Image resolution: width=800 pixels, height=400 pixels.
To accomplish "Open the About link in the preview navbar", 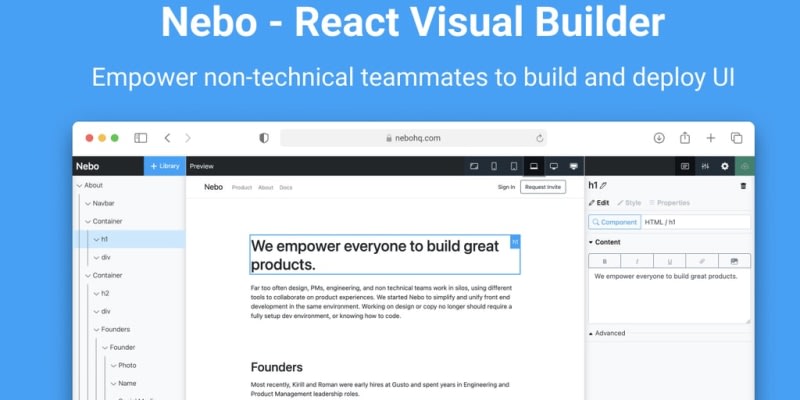I will (266, 187).
